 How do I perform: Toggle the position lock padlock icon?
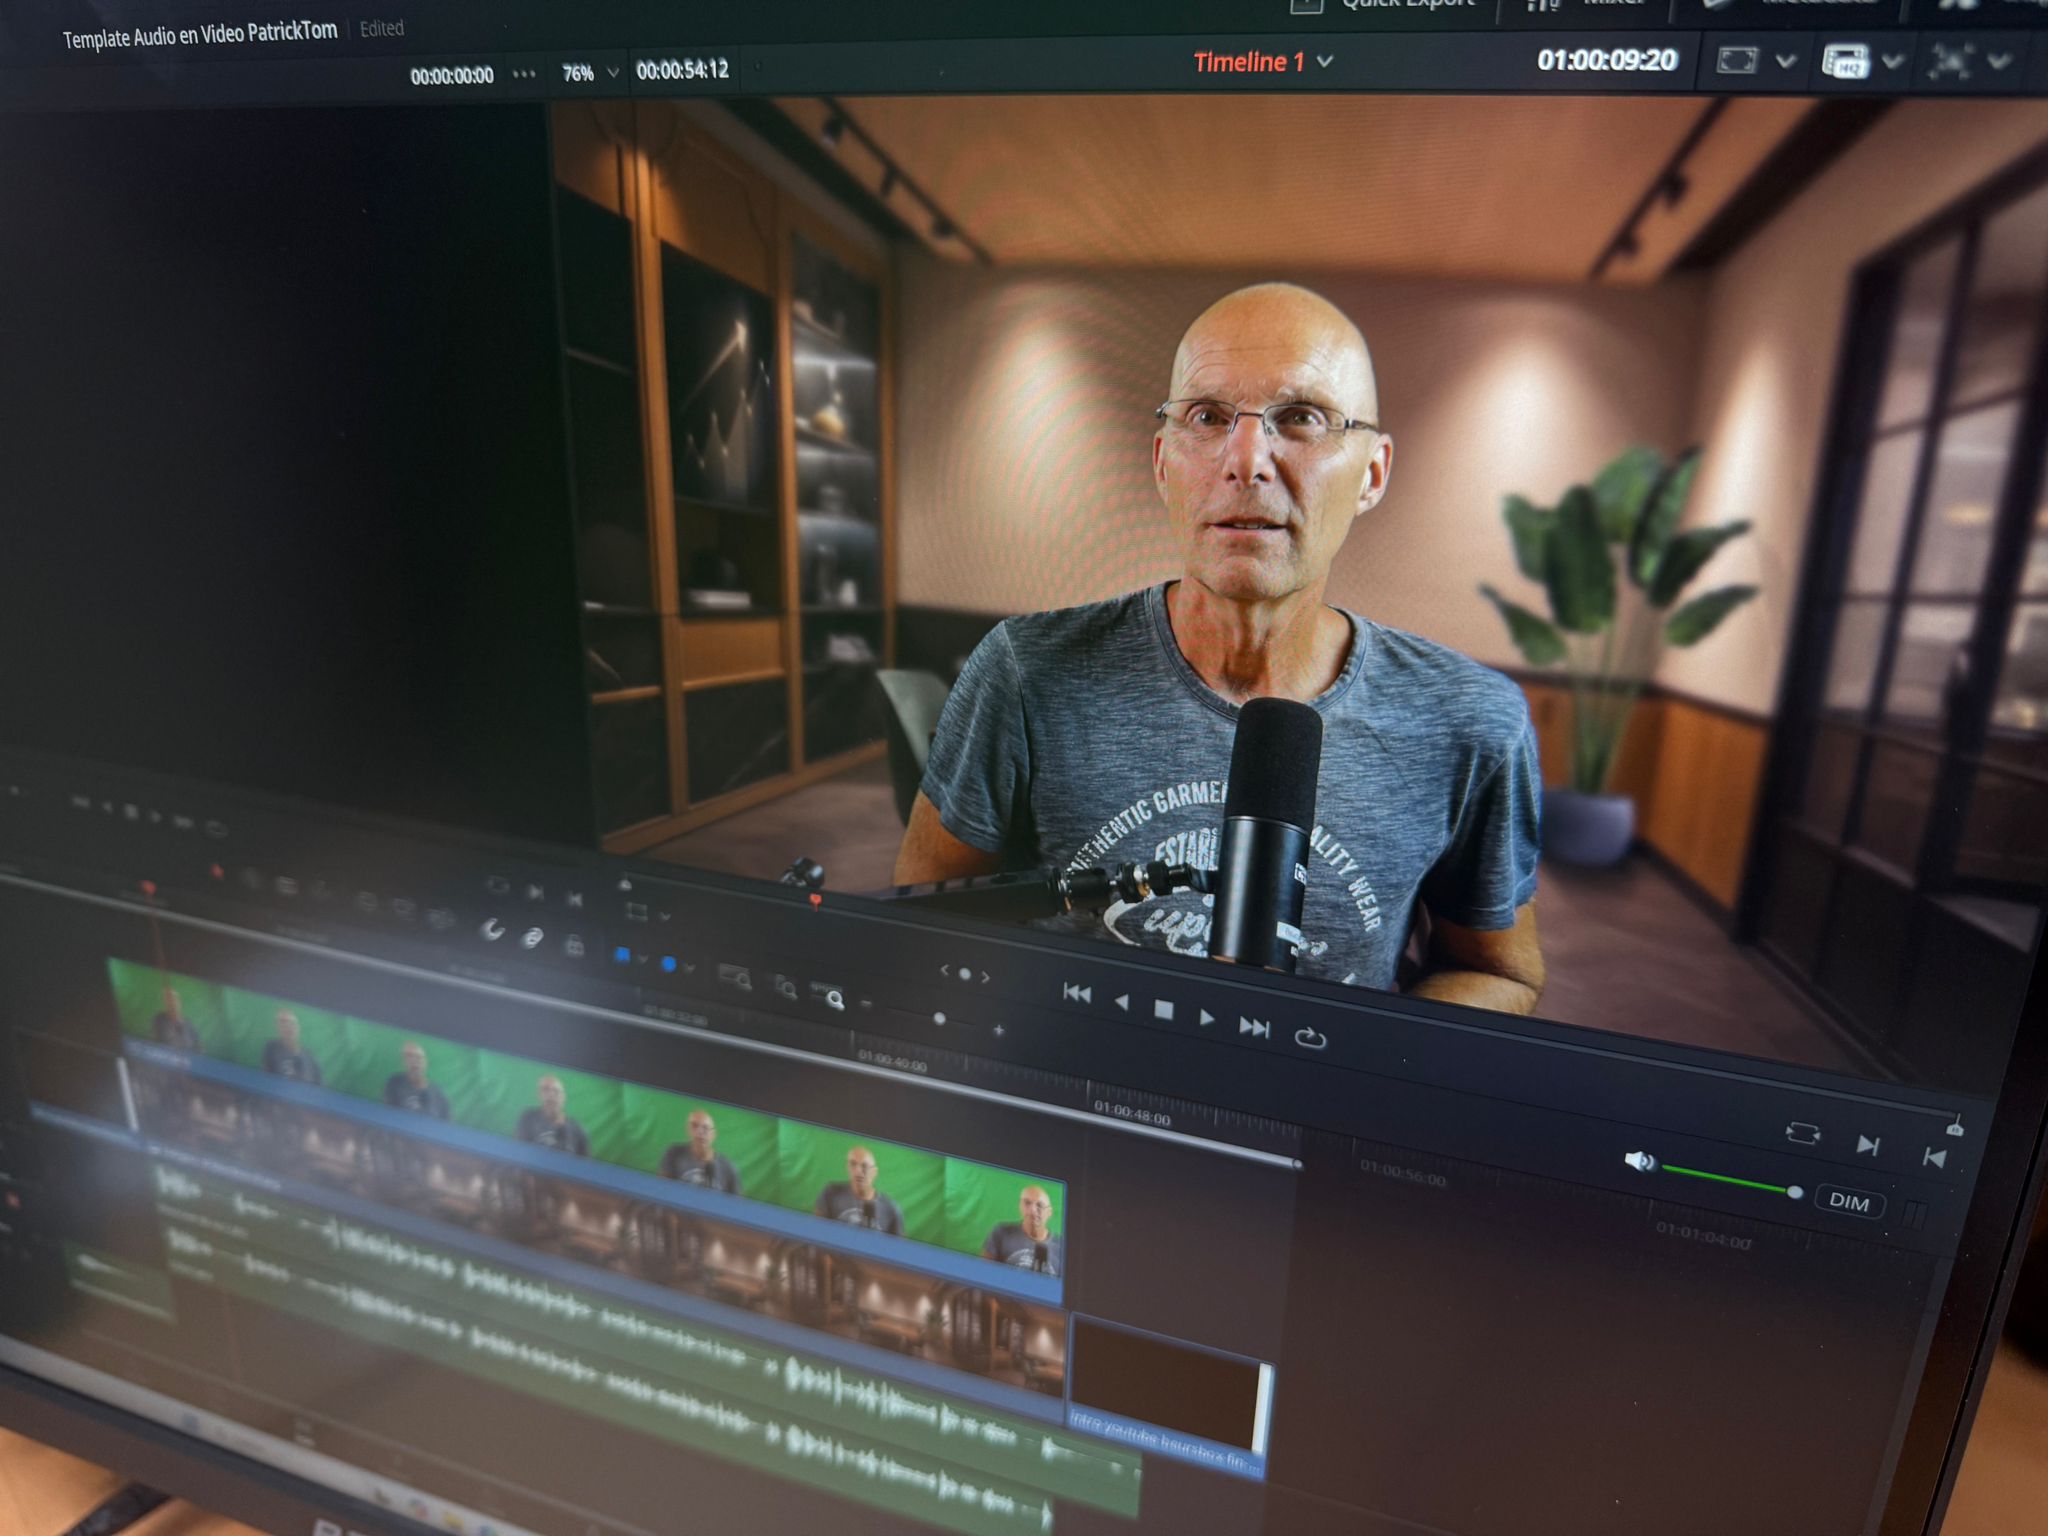(574, 945)
